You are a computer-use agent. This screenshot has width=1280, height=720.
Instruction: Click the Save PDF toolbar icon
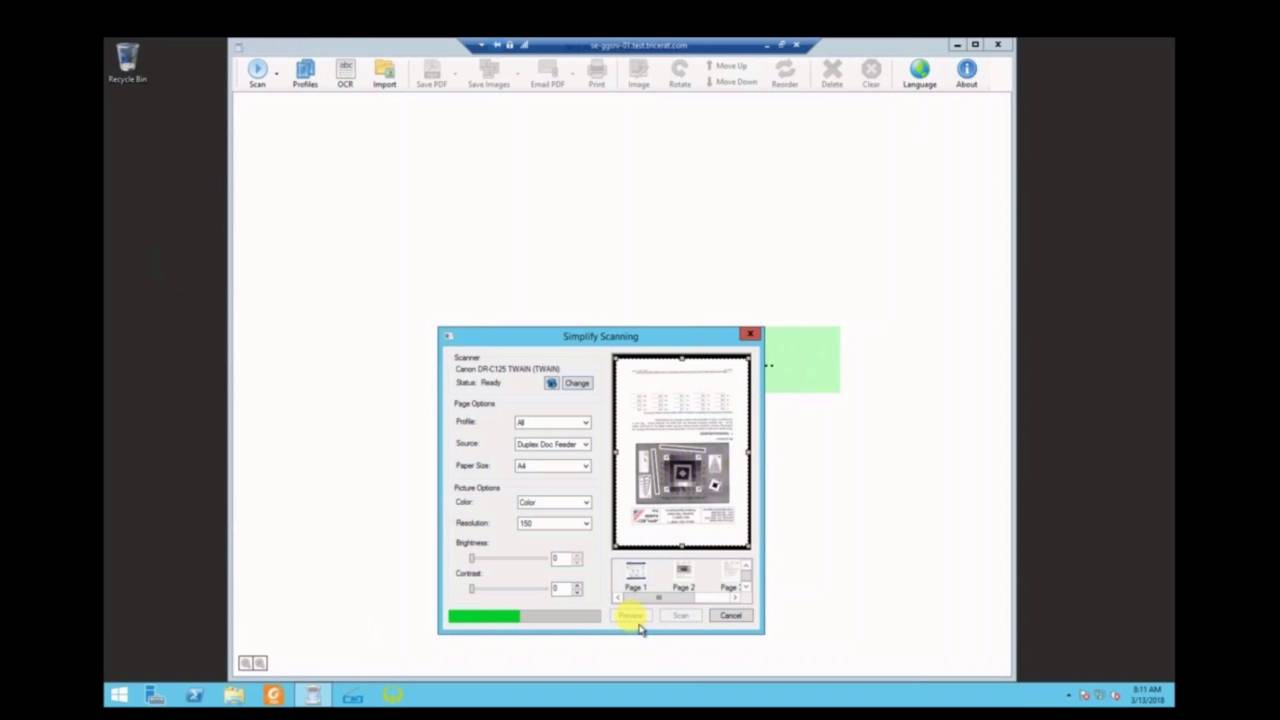coord(431,73)
